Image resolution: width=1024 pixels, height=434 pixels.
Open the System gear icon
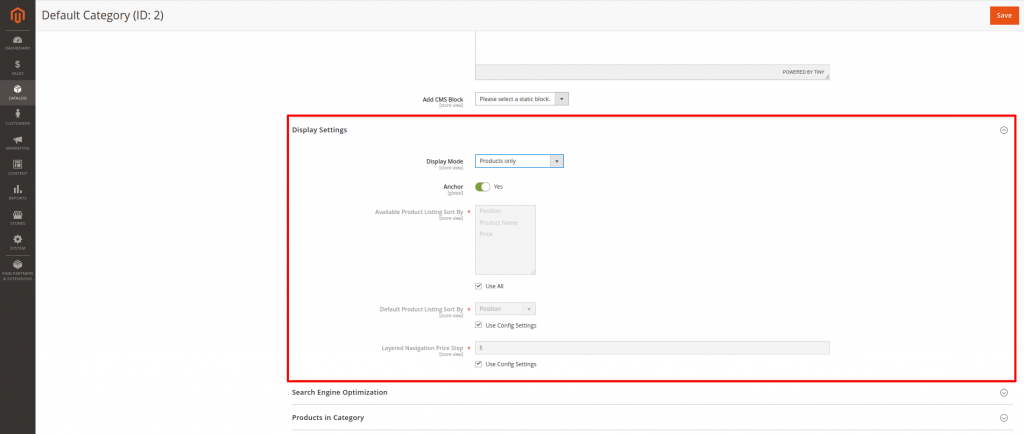click(x=17, y=241)
